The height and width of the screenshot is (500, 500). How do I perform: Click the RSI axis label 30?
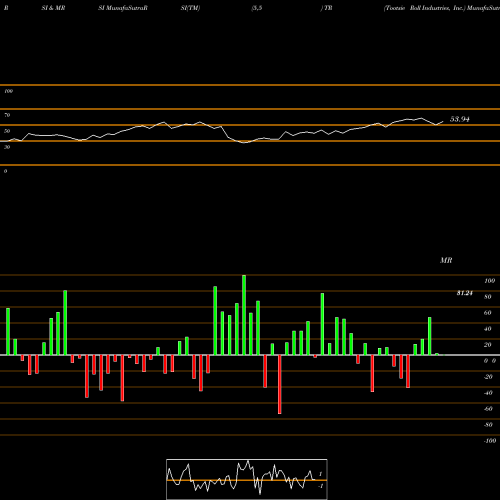[7, 147]
